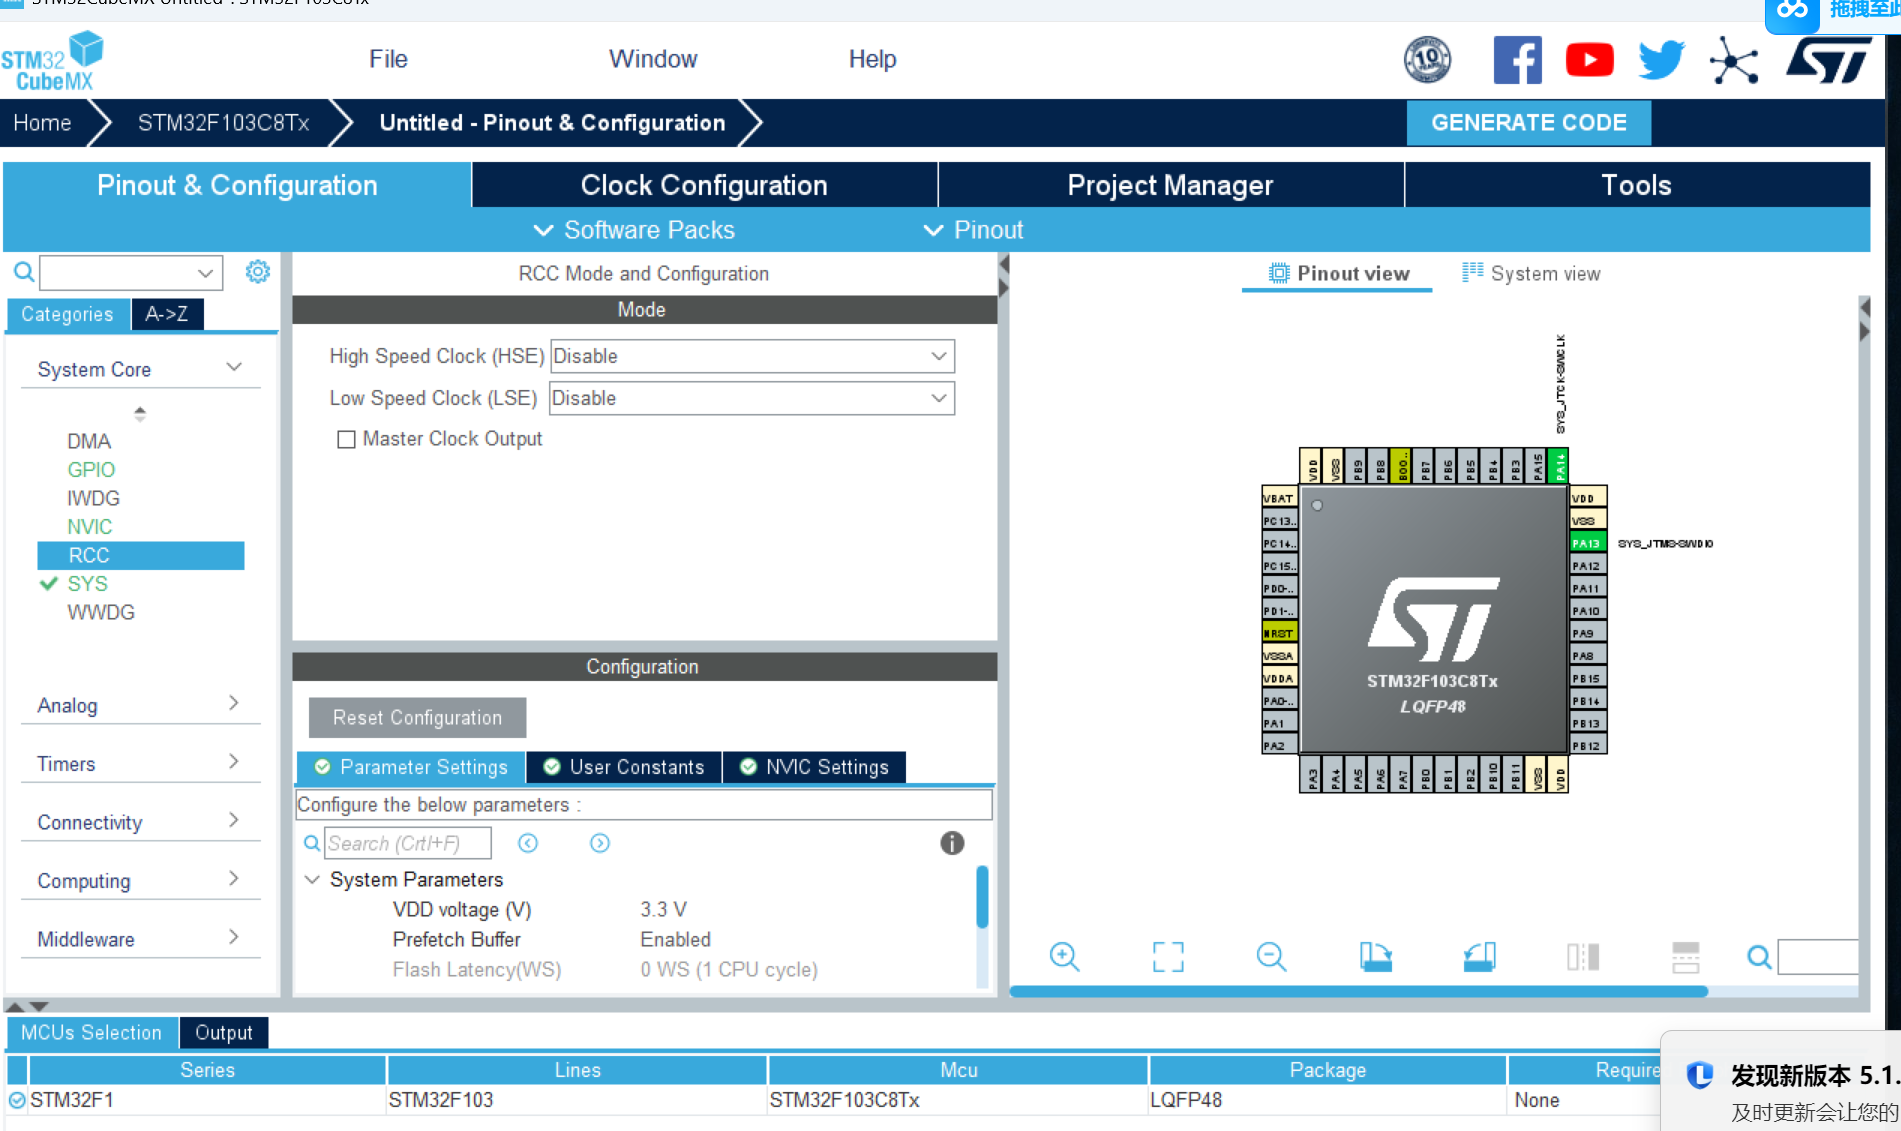The image size is (1901, 1131).
Task: Open the YouTube channel icon
Action: point(1589,60)
